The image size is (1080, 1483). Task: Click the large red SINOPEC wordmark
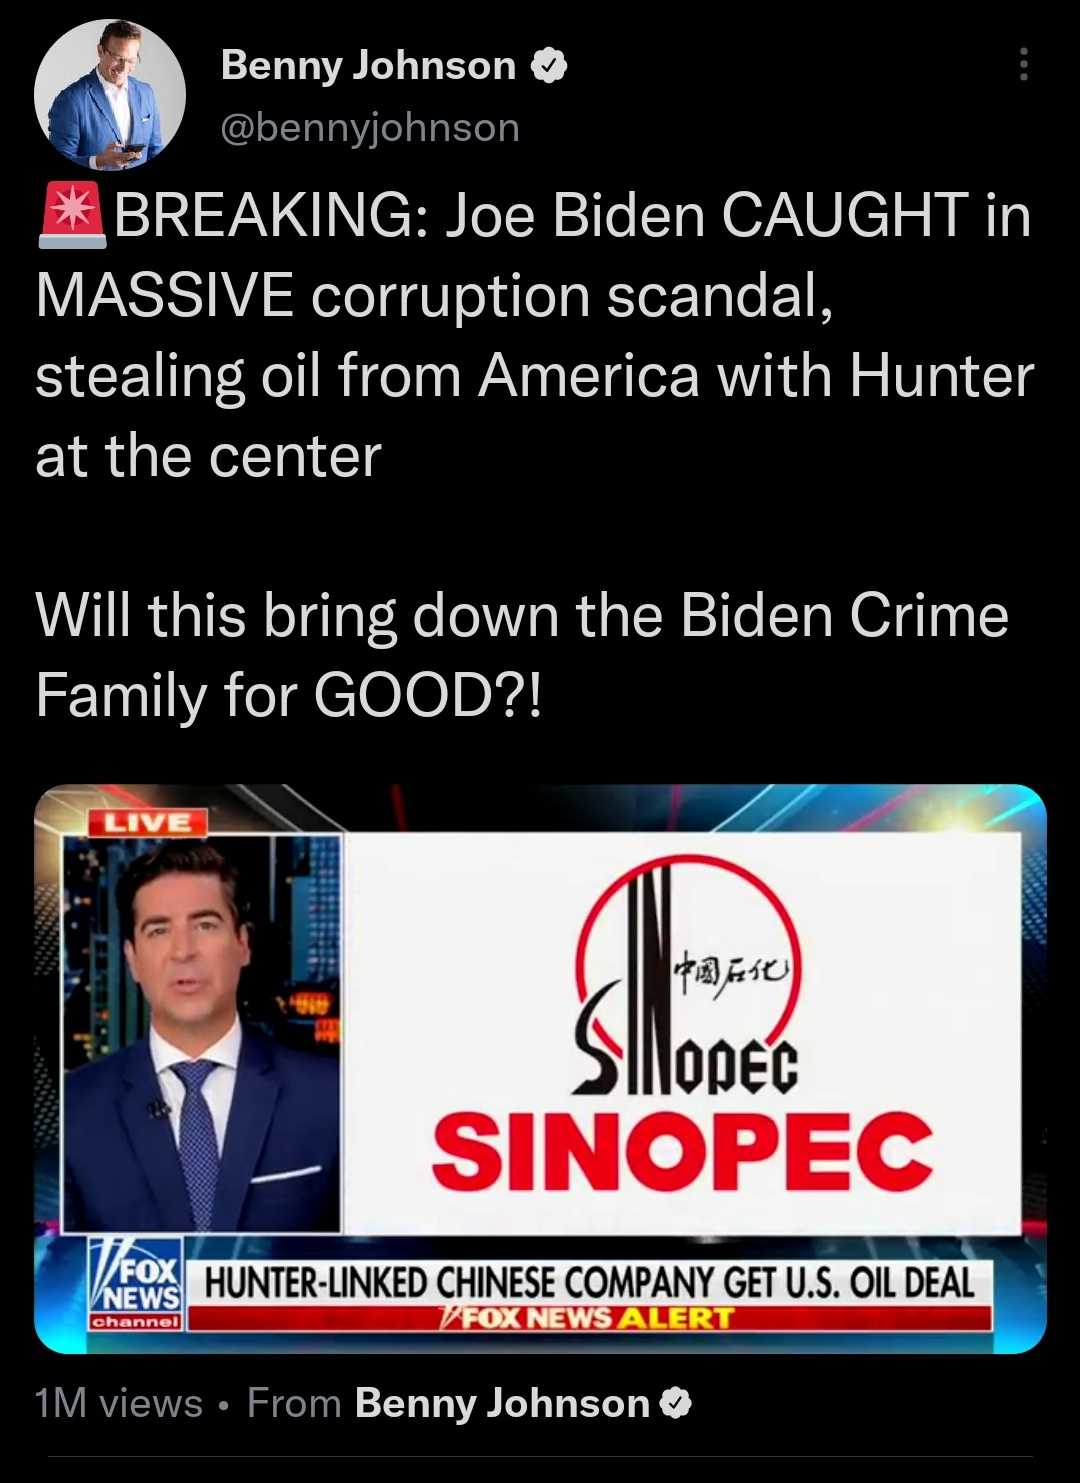[682, 1150]
